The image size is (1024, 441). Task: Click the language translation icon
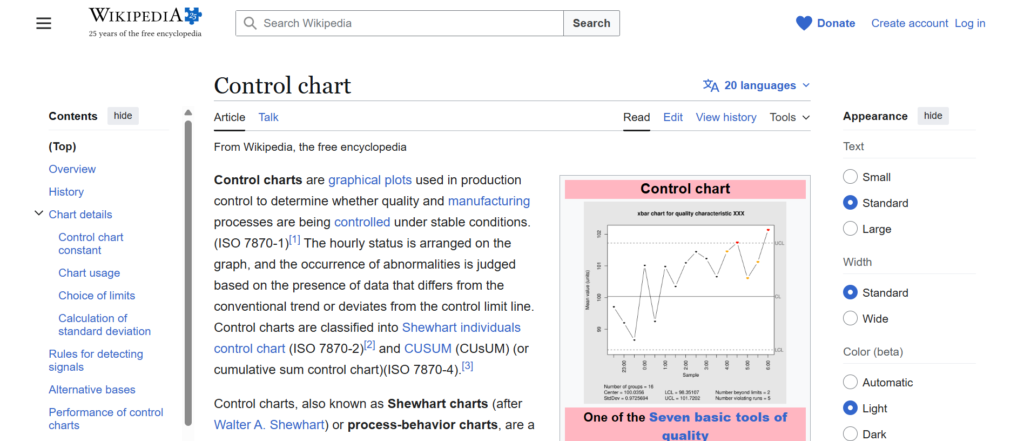pos(711,86)
